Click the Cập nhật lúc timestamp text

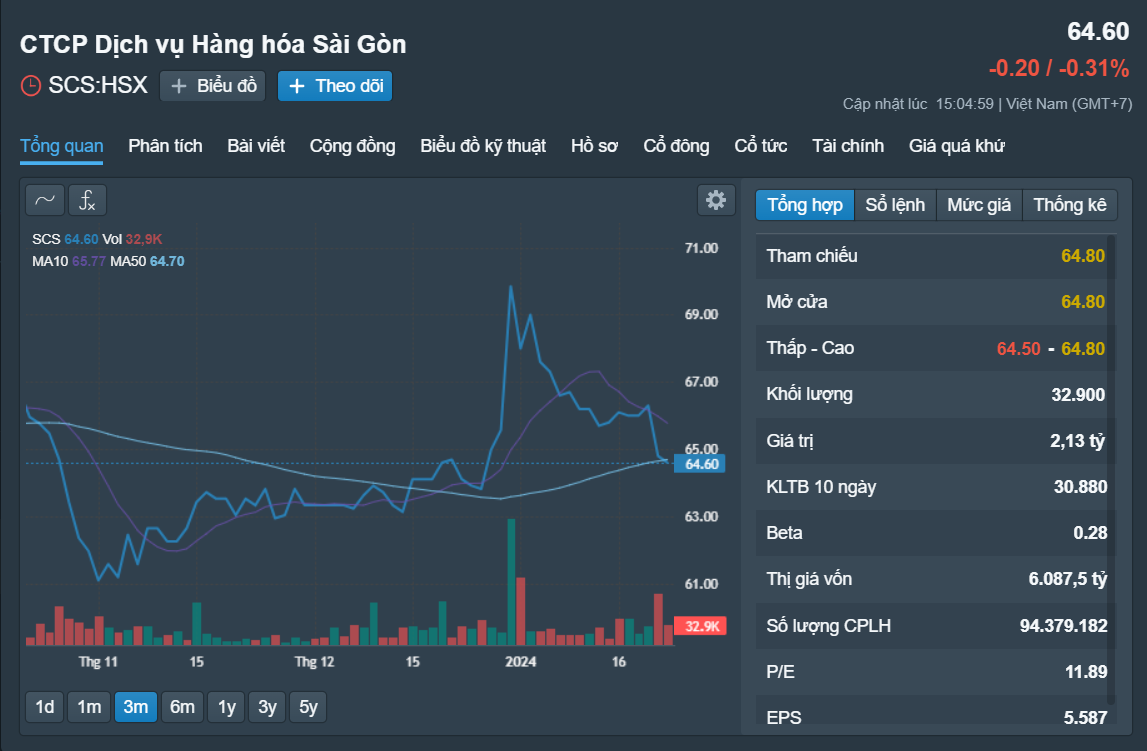click(x=987, y=104)
